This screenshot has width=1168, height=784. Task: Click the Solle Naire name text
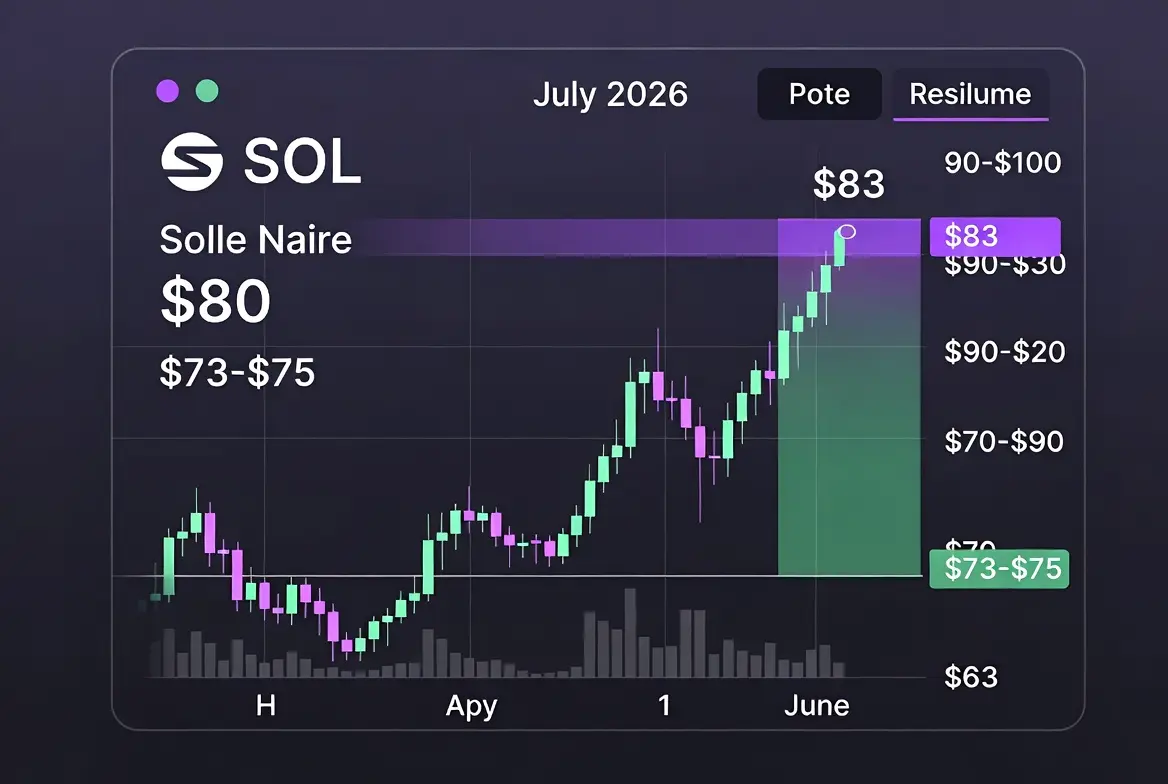(256, 240)
